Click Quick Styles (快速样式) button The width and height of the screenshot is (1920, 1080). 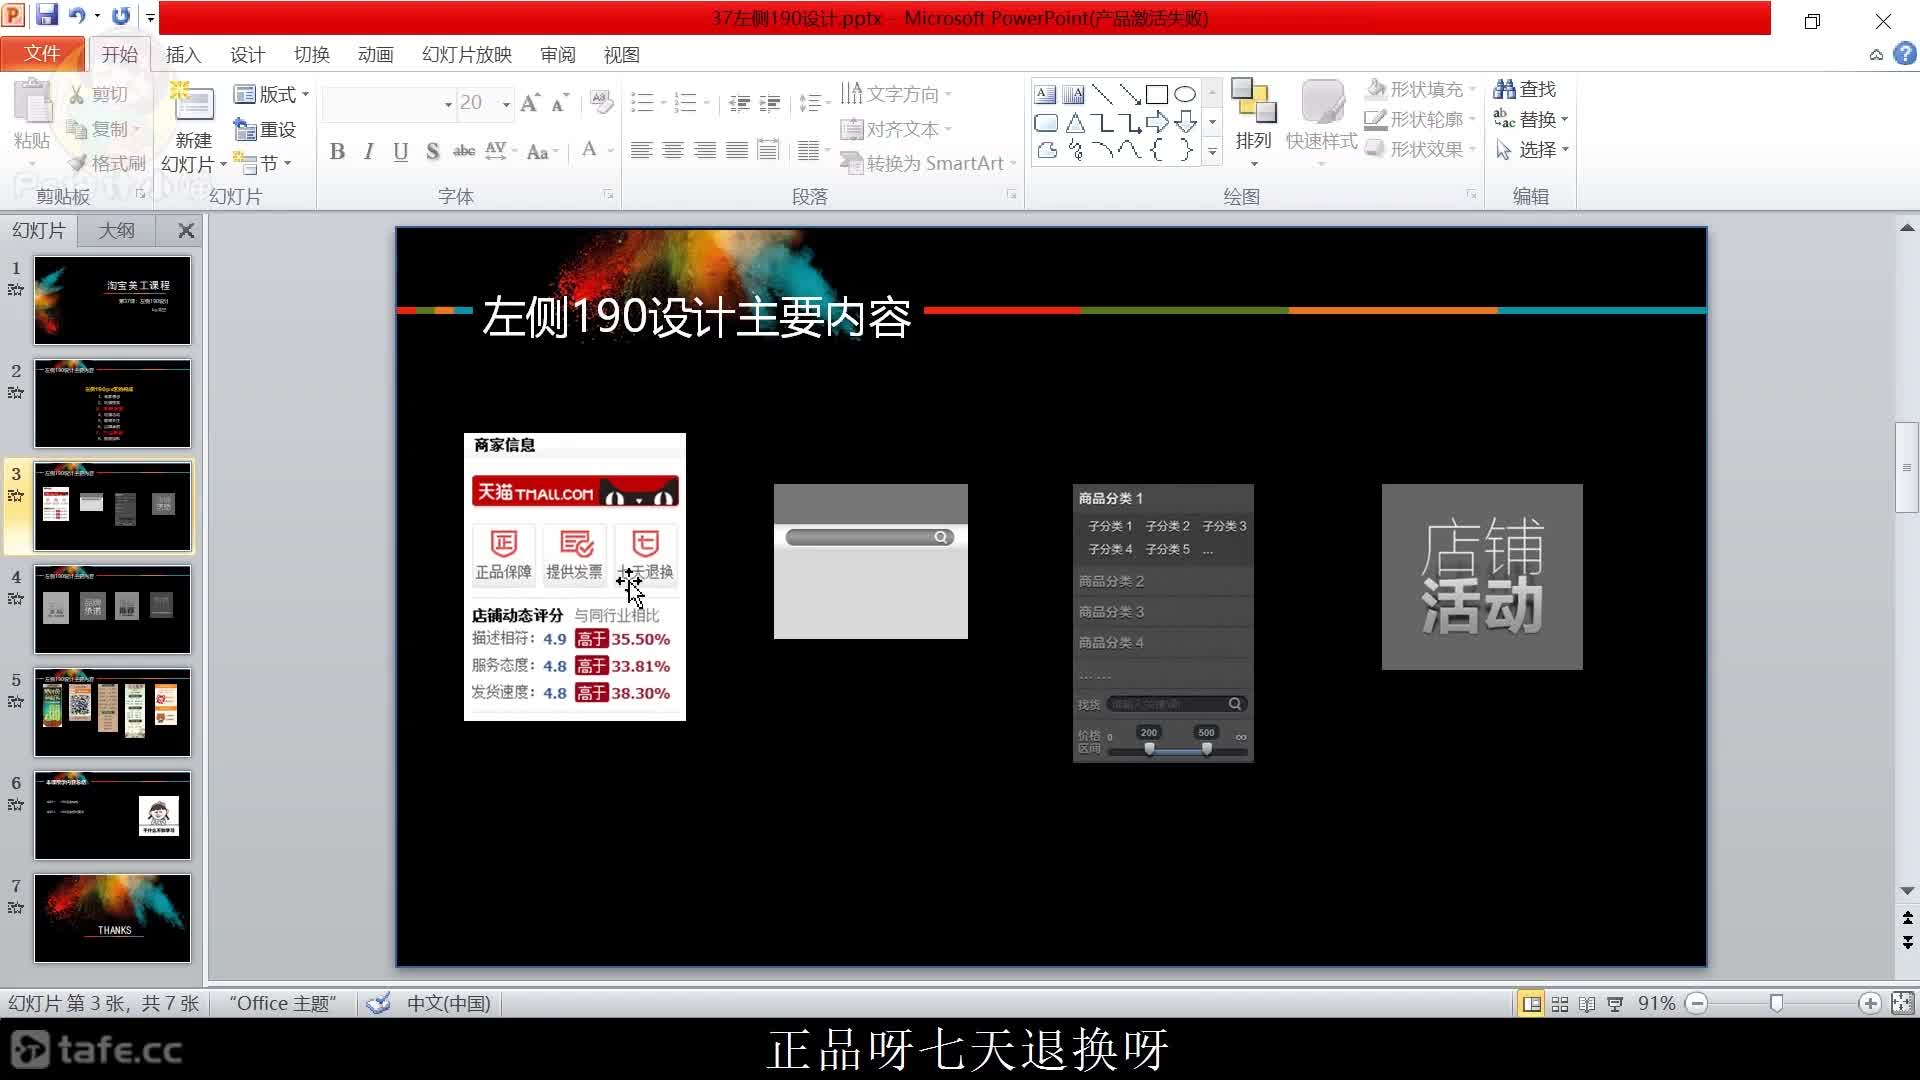(x=1321, y=120)
